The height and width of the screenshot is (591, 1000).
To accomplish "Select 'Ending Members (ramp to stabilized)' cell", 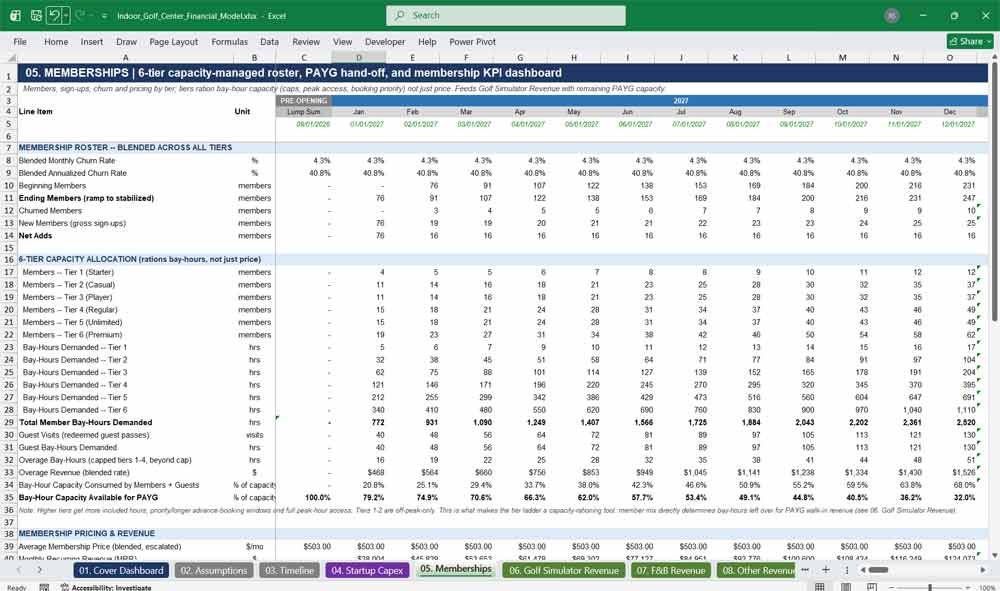I will tap(126, 198).
